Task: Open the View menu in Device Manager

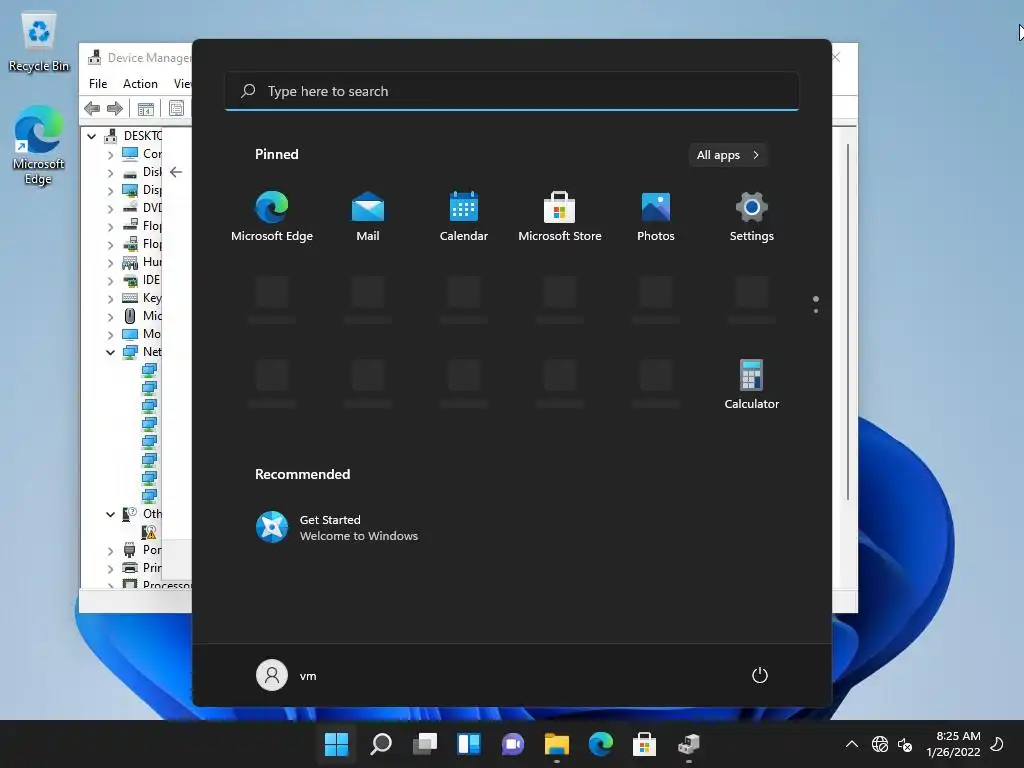Action: click(182, 84)
